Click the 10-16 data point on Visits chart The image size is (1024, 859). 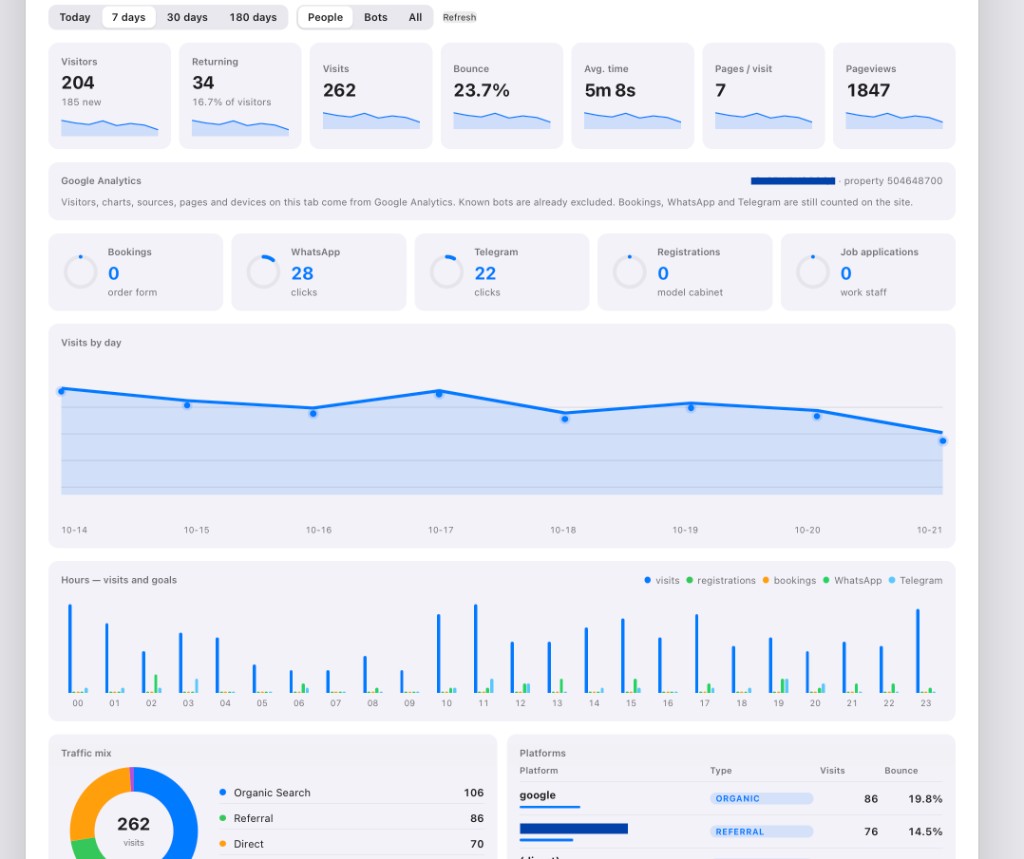click(313, 413)
